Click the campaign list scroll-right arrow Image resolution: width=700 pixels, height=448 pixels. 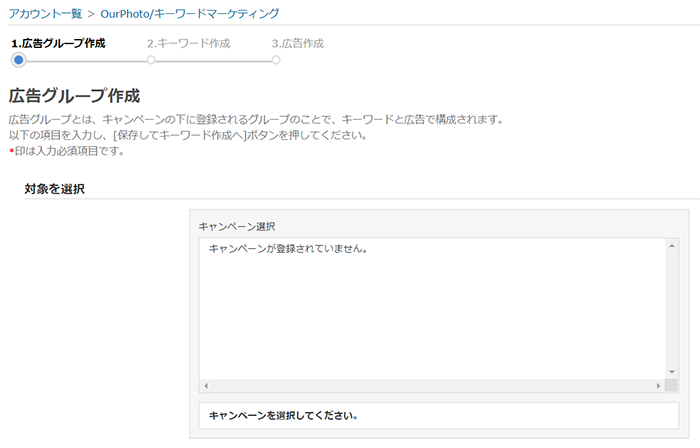tap(658, 386)
